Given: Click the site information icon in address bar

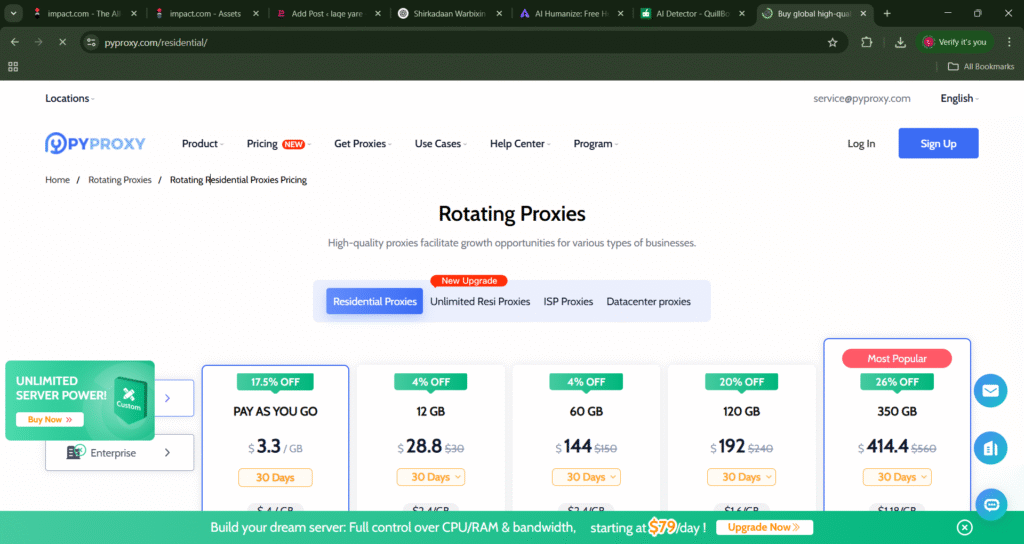Looking at the screenshot, I should click(x=91, y=42).
